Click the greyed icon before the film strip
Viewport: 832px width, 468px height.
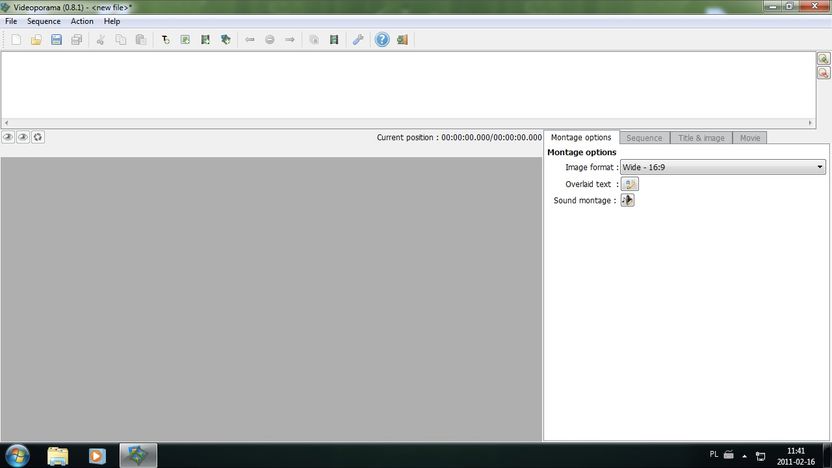pos(314,40)
